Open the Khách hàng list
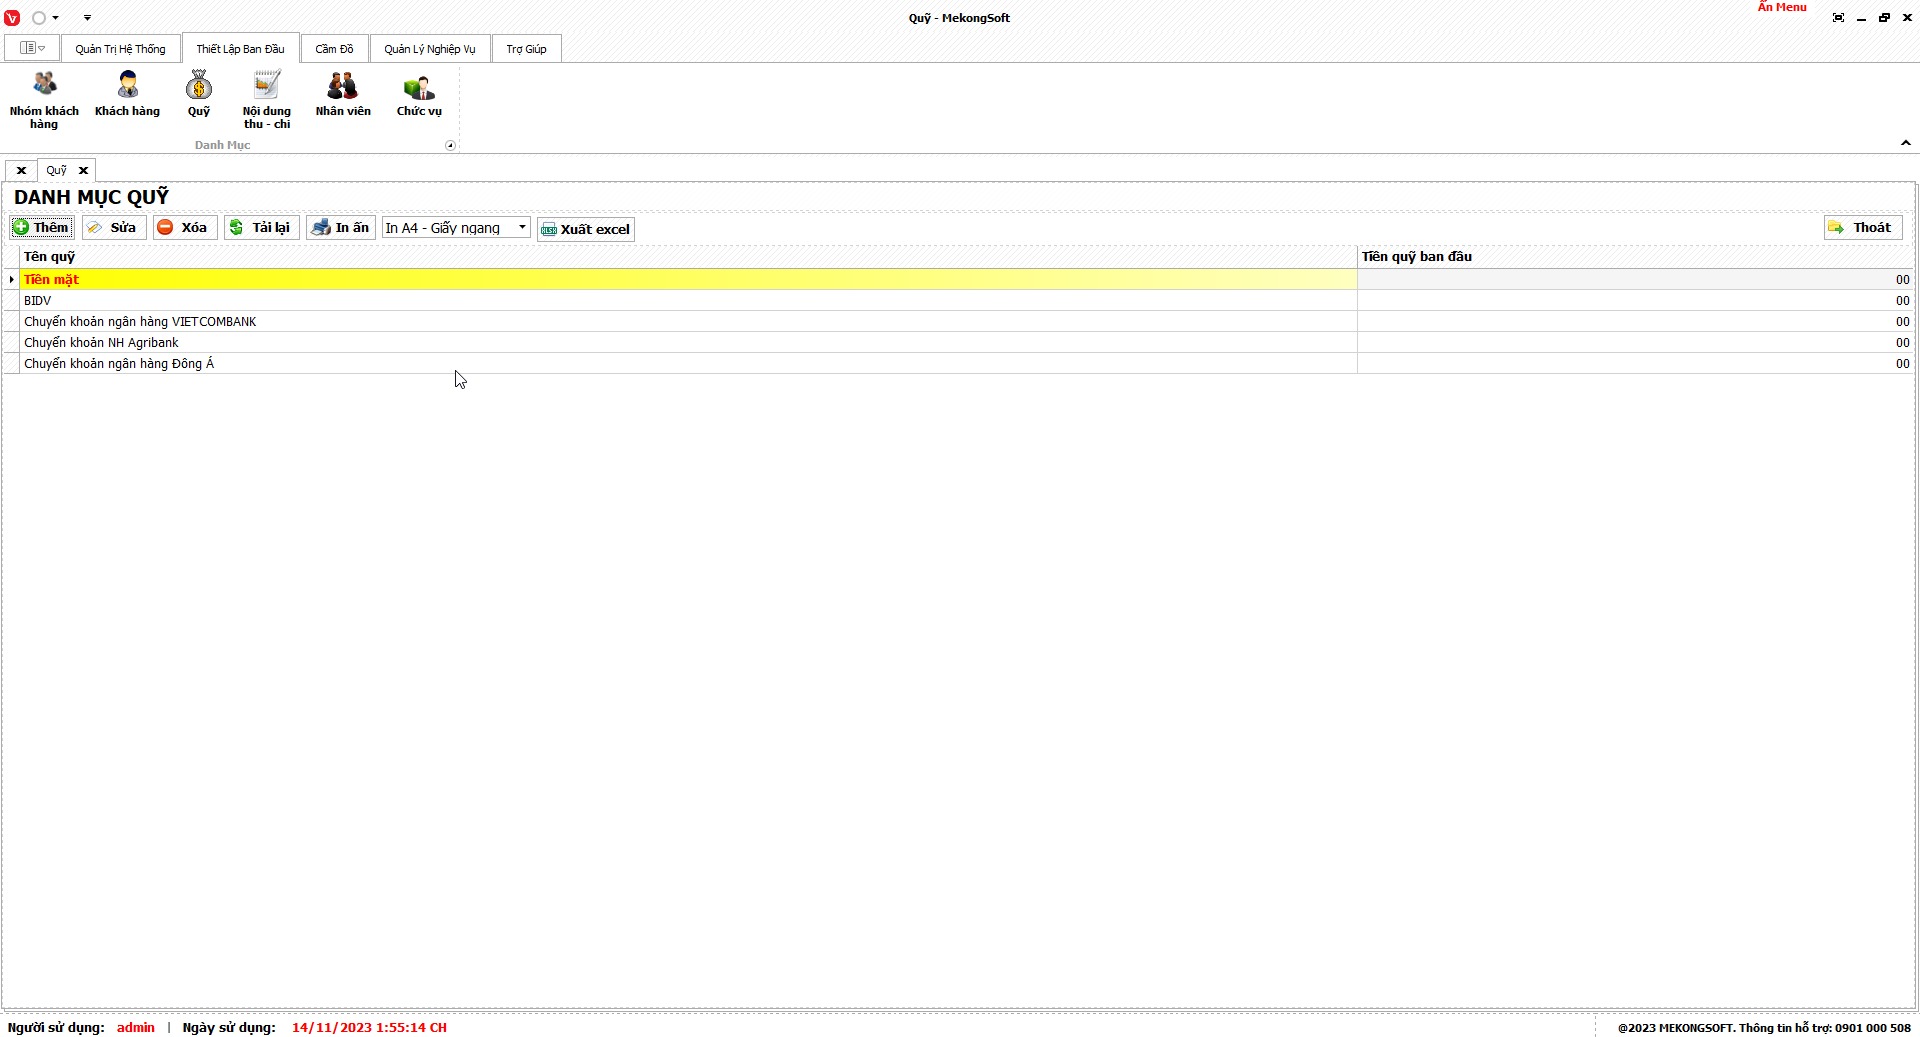Screen dimensions: 1920x1037 (x=127, y=94)
